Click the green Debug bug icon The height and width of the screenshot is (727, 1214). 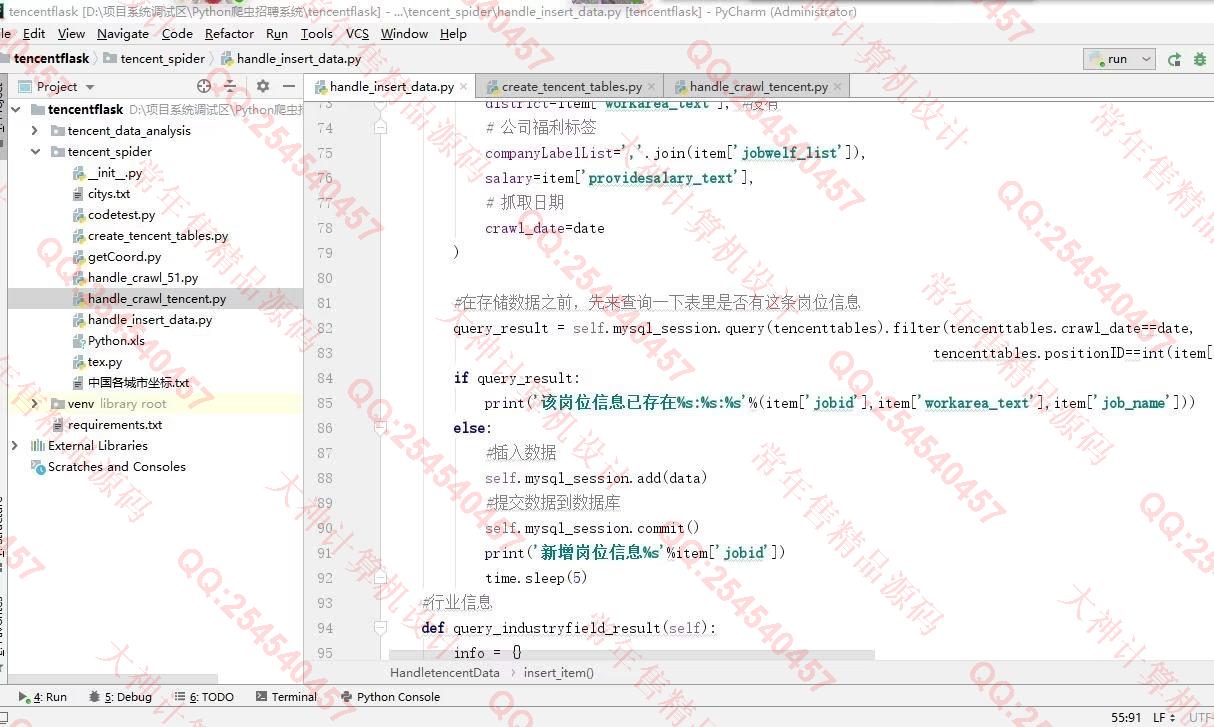click(x=1199, y=59)
